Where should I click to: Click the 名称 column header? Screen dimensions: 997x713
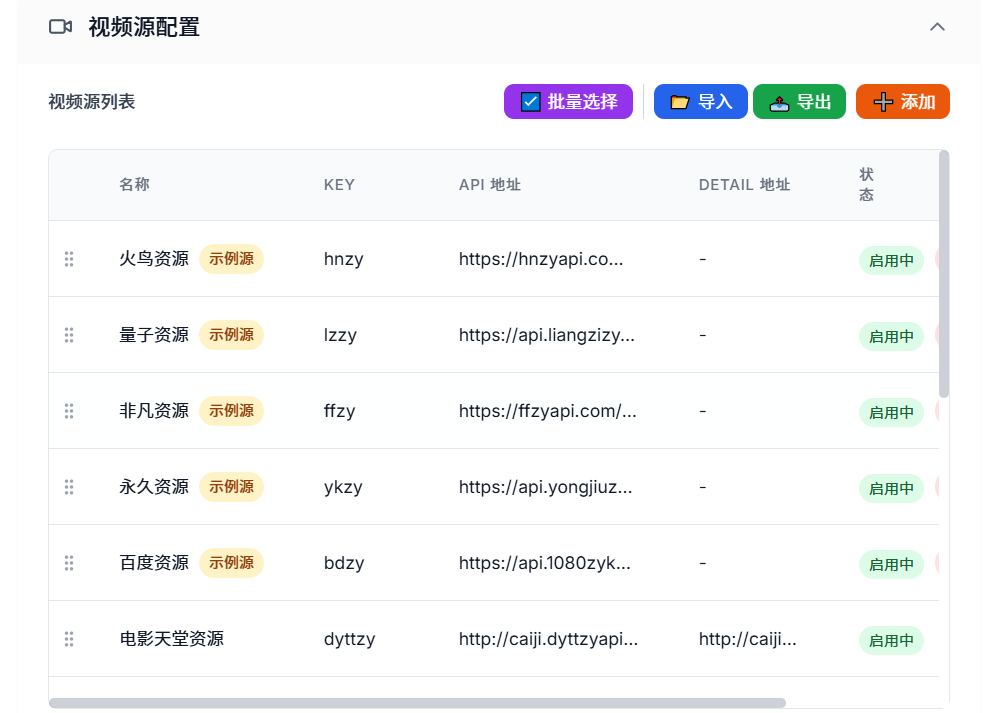point(134,185)
